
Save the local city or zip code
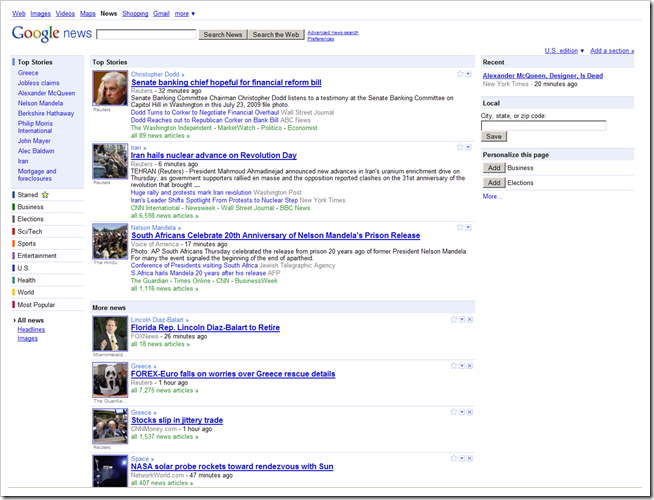point(494,136)
